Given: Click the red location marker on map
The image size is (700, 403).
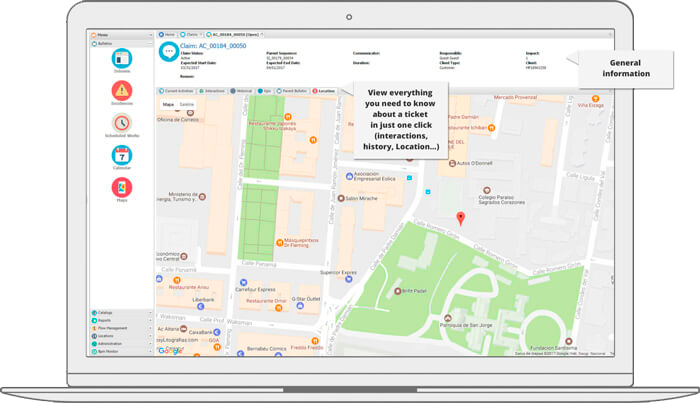Looking at the screenshot, I should pyautogui.click(x=460, y=218).
